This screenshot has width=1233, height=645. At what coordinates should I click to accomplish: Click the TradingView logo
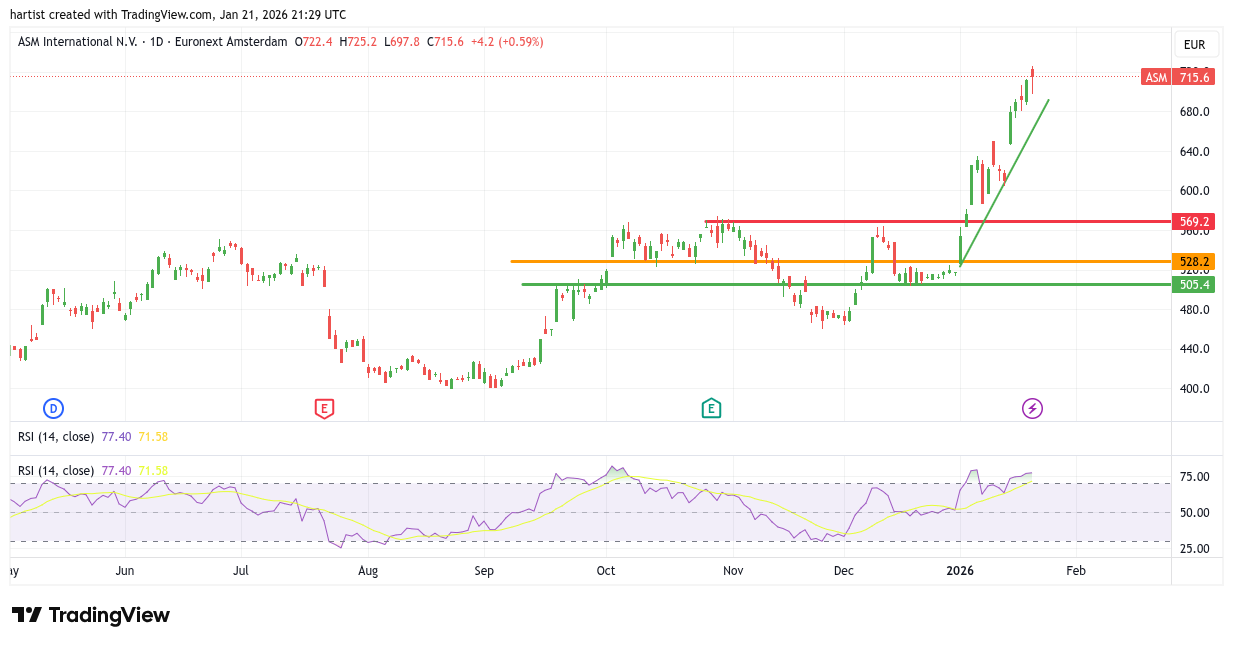(91, 615)
